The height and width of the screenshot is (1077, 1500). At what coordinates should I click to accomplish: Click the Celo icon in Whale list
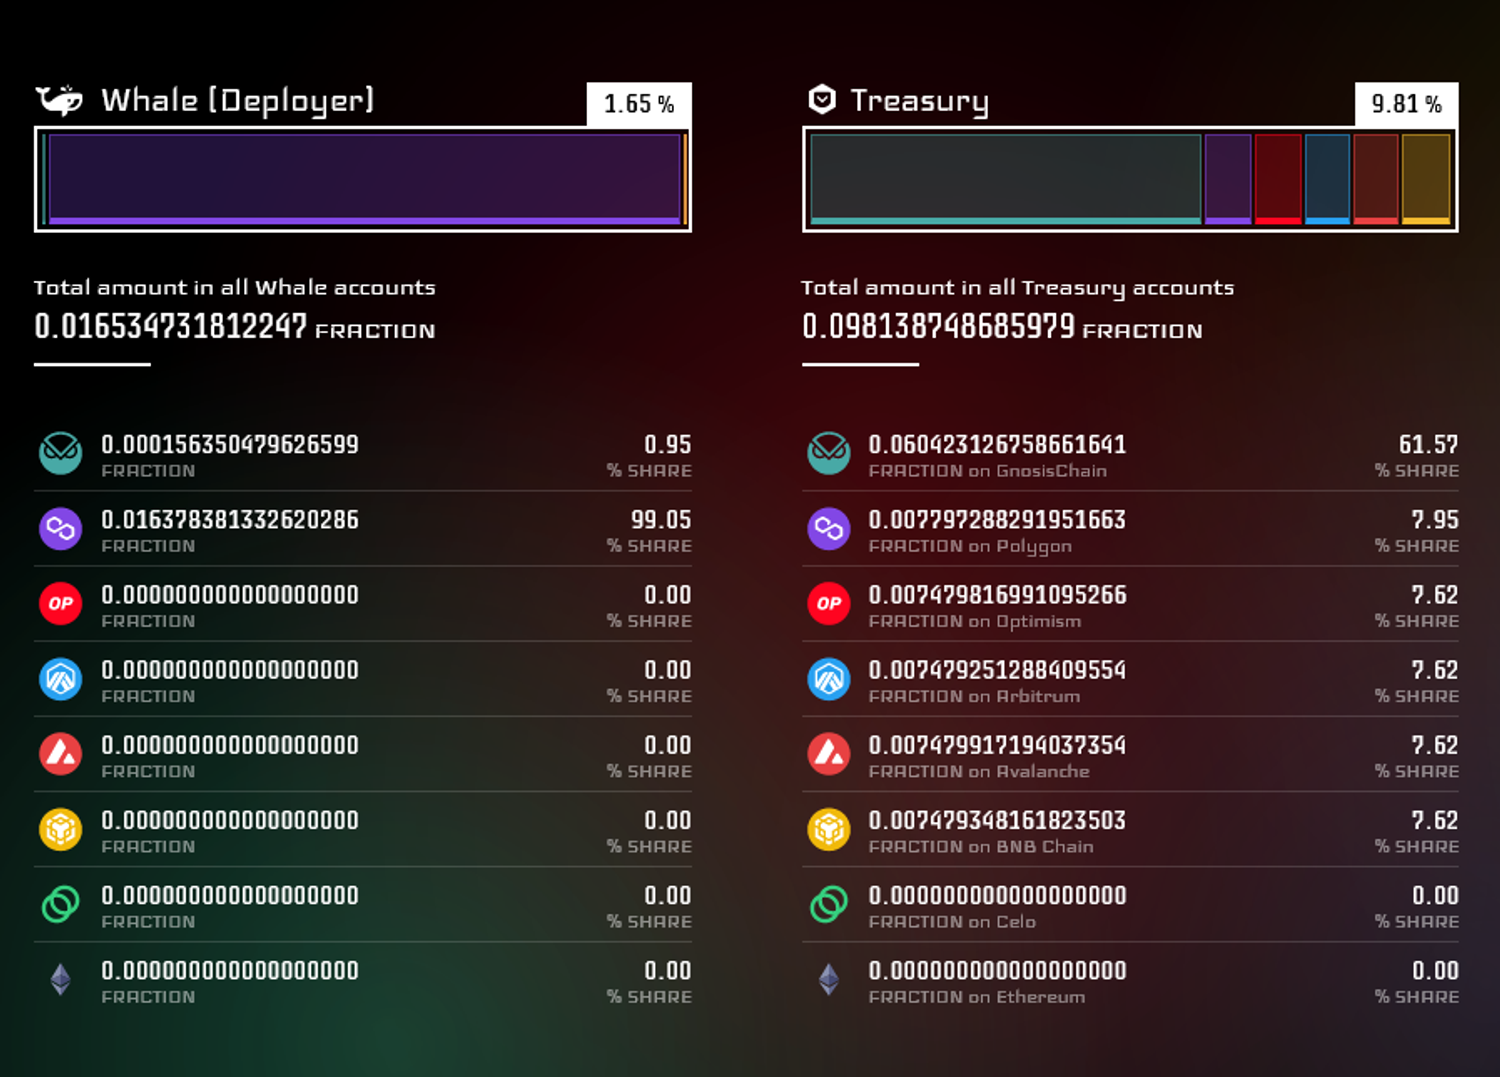click(x=60, y=904)
